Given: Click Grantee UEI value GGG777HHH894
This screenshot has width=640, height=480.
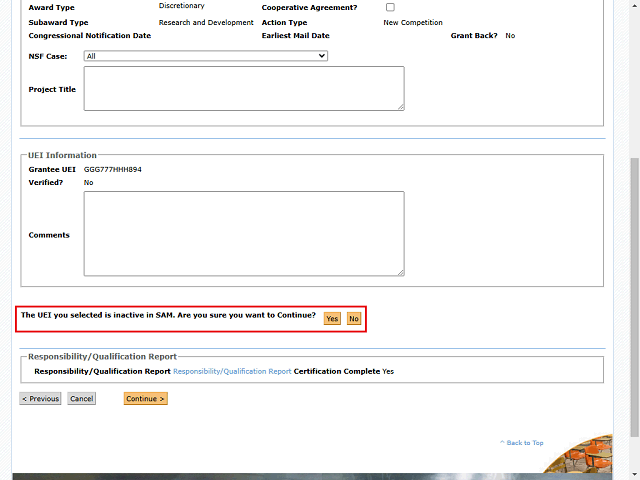Looking at the screenshot, I should tap(113, 169).
